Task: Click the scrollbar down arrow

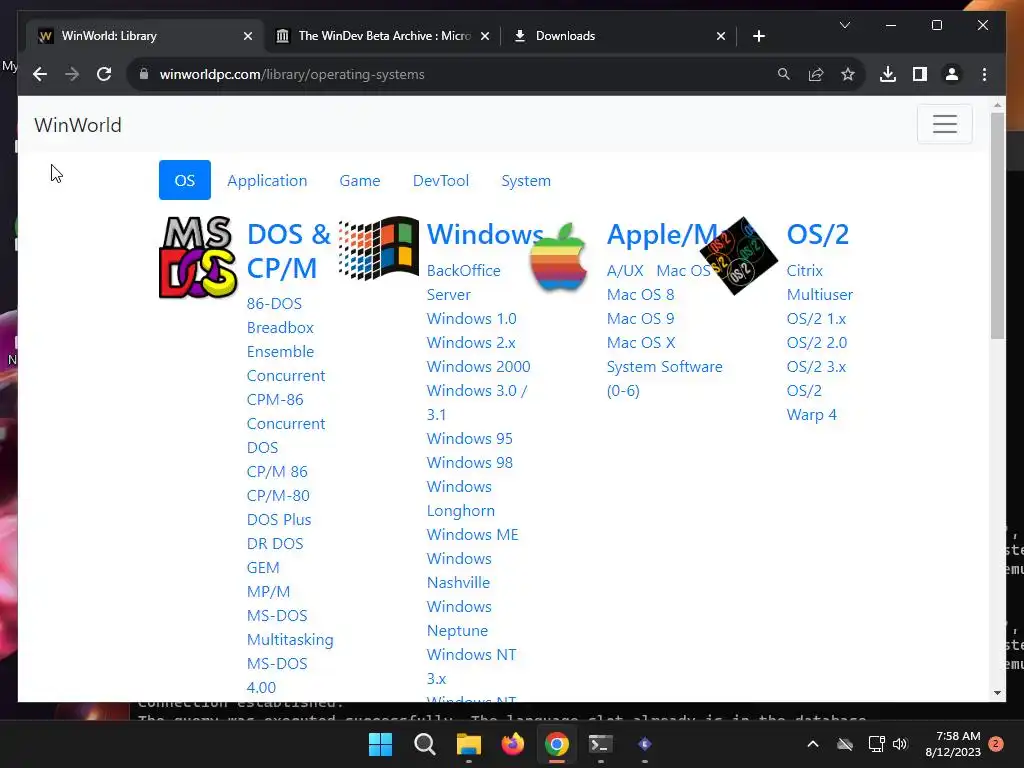Action: (x=997, y=693)
